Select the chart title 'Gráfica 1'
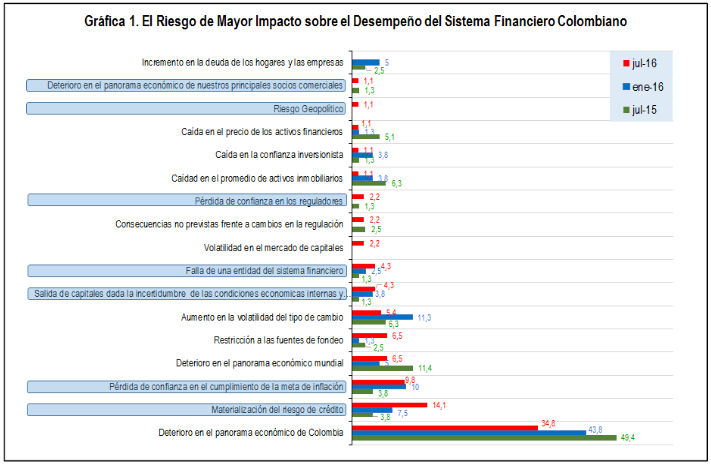Screen dimensions: 711x465 click(355, 21)
